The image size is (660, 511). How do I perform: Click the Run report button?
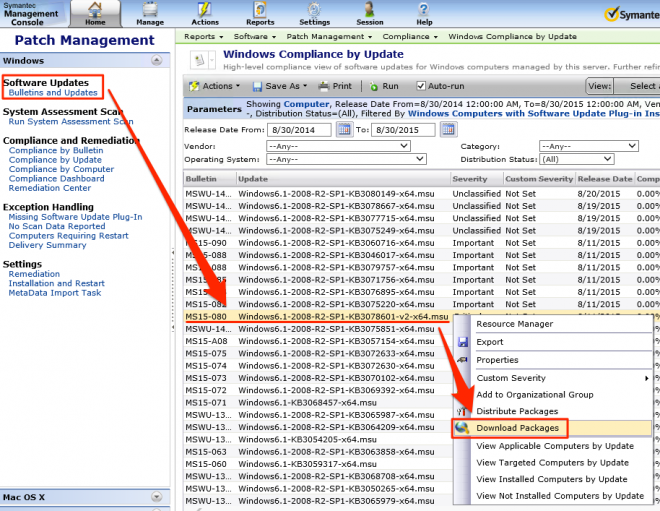384,86
